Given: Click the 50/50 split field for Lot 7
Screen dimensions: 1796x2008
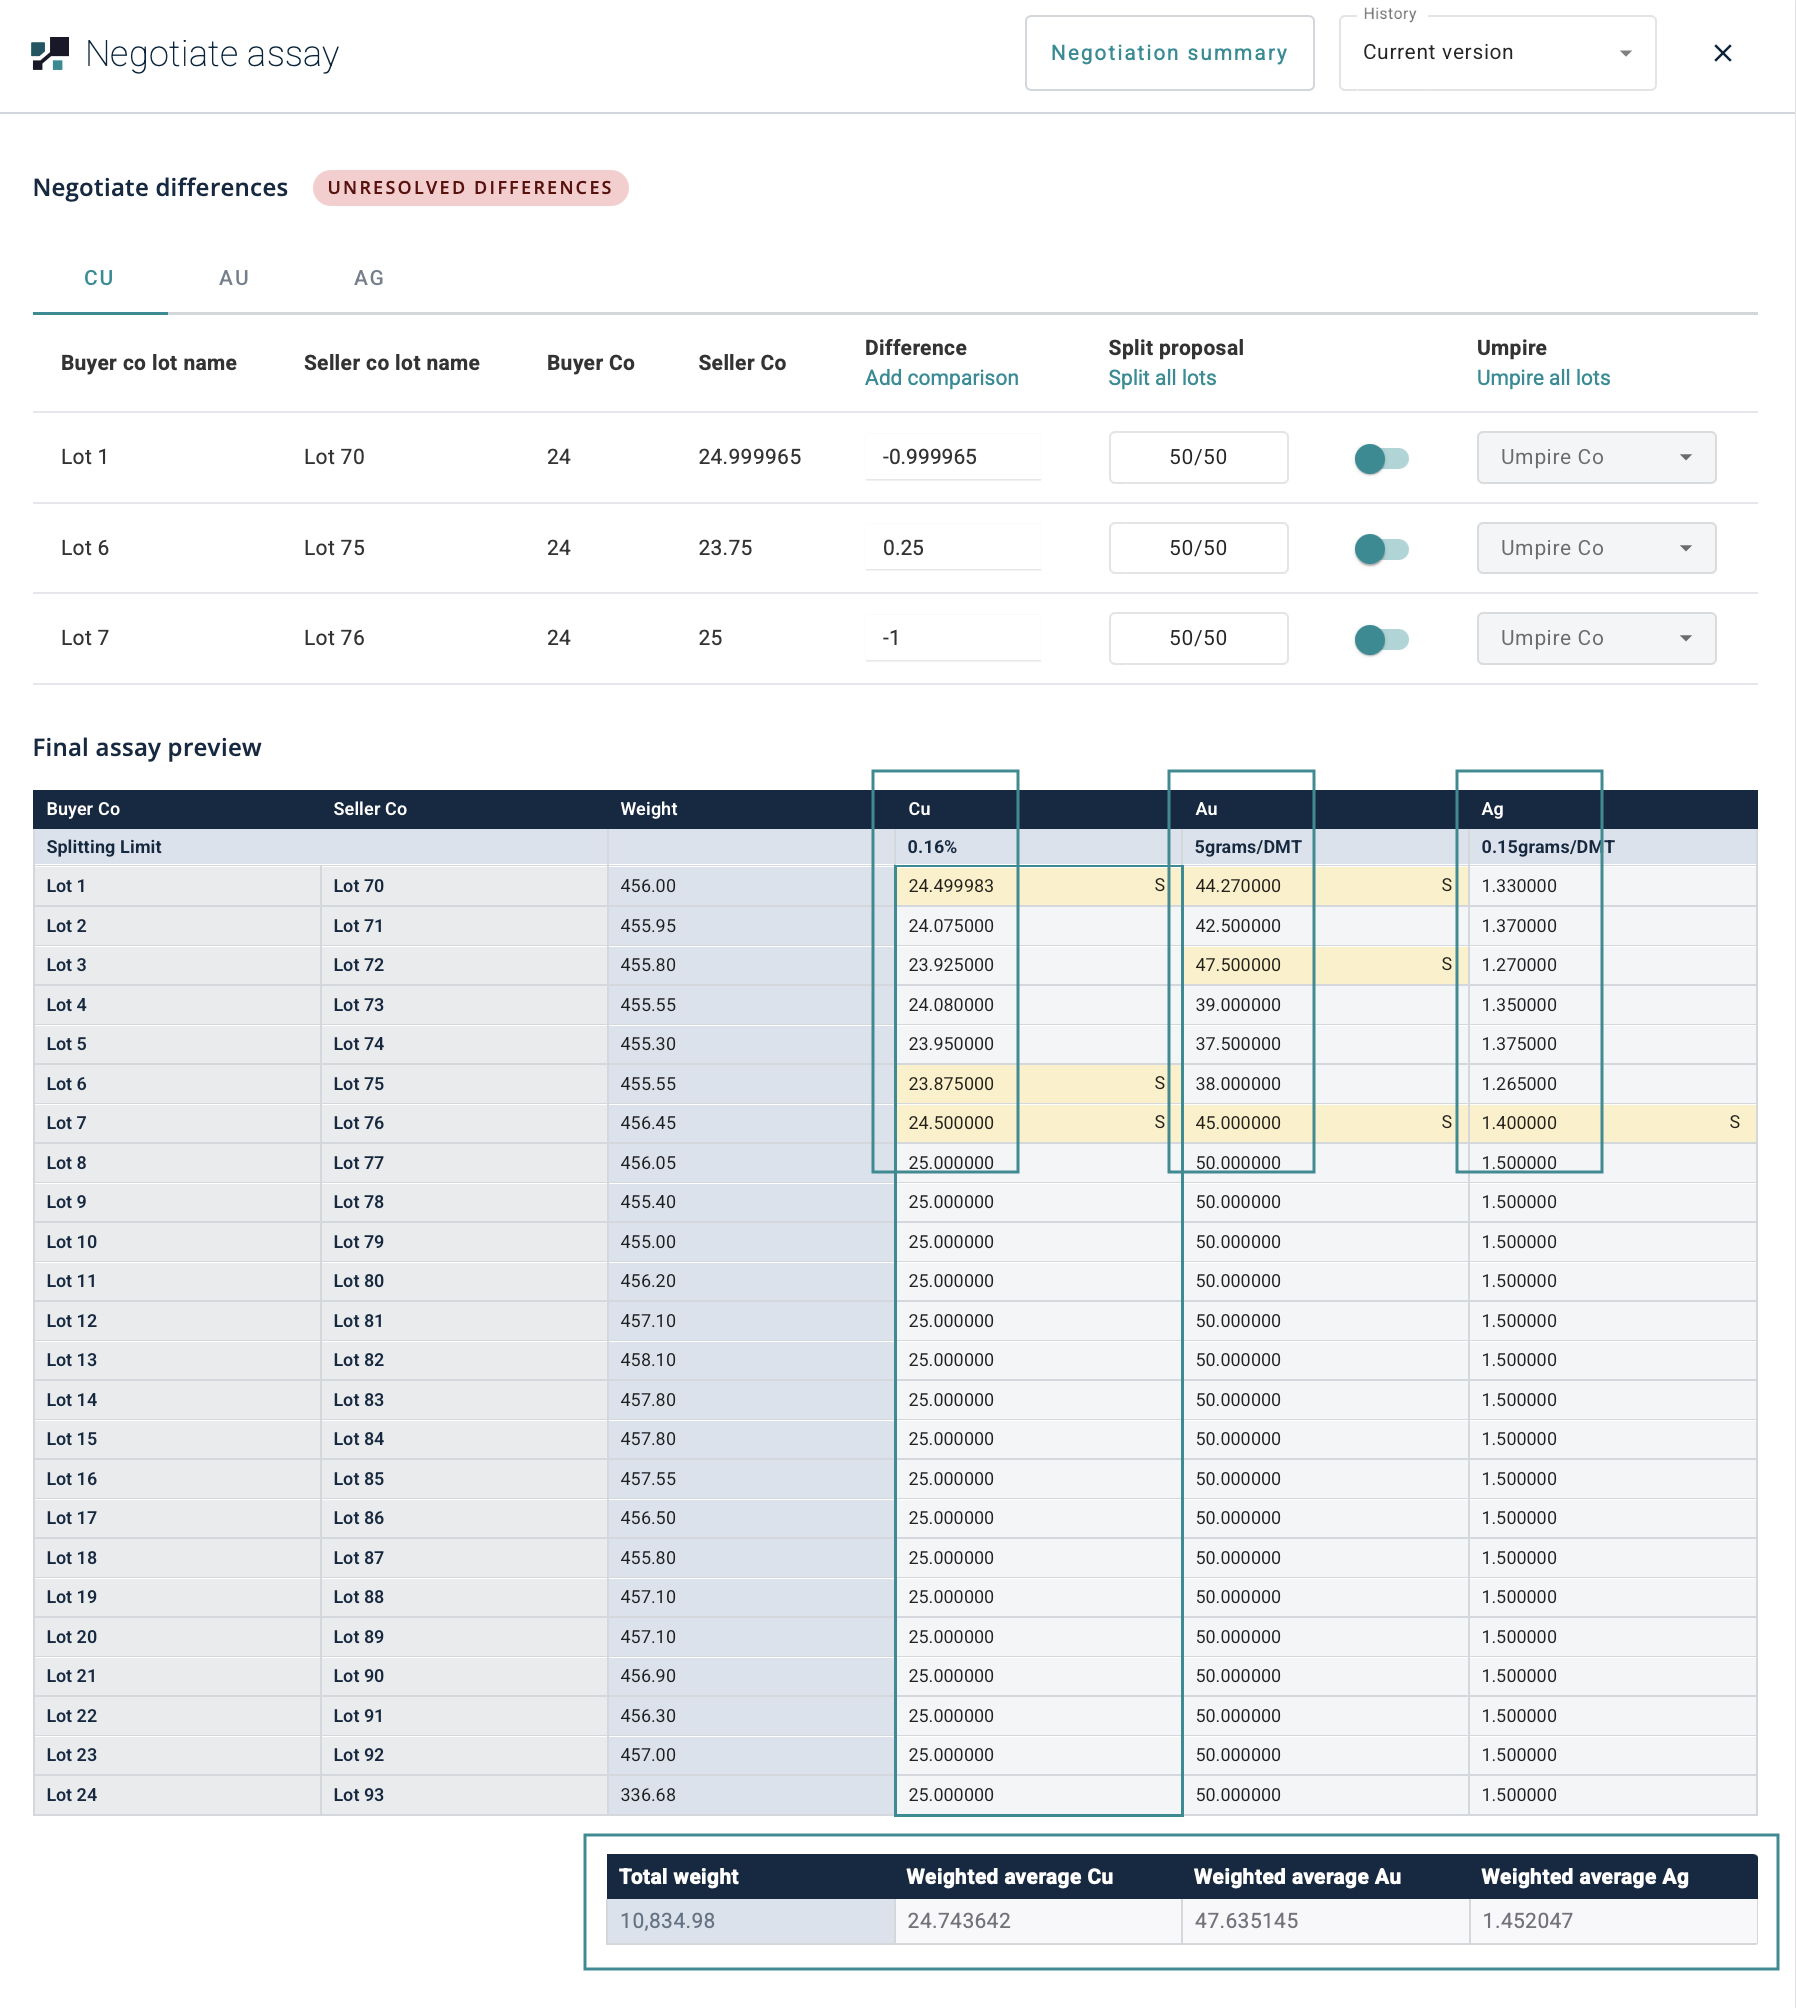Looking at the screenshot, I should pyautogui.click(x=1198, y=638).
